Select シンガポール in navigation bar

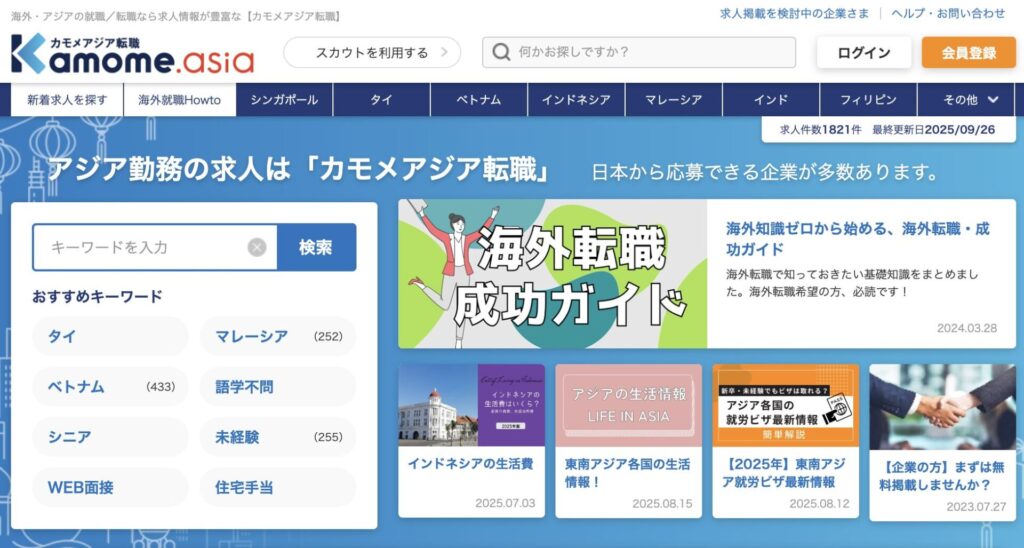(284, 100)
